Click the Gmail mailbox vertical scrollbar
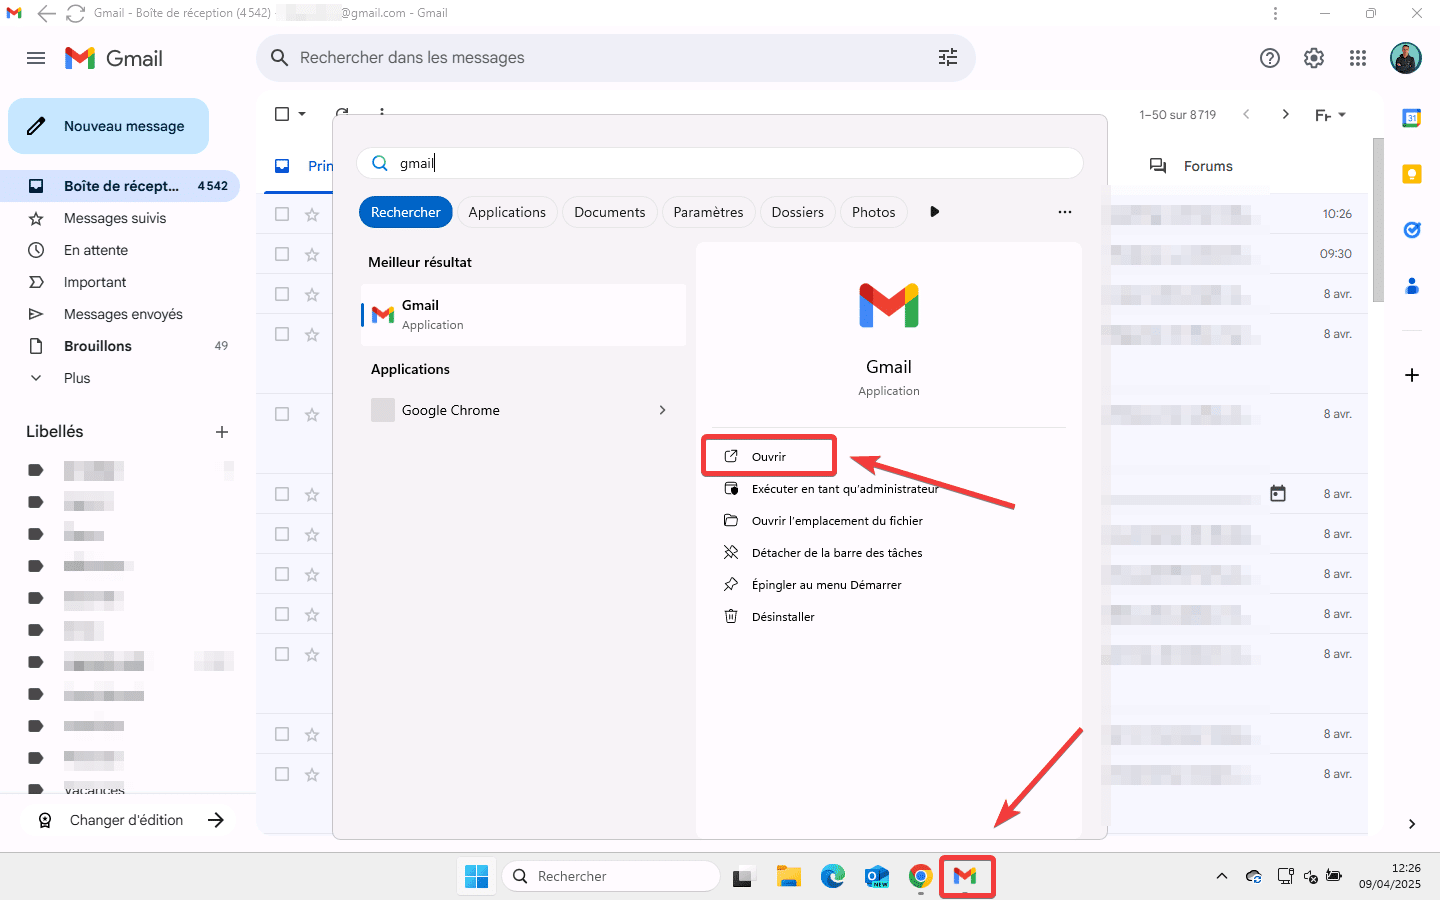Viewport: 1440px width, 900px height. coord(1378,220)
